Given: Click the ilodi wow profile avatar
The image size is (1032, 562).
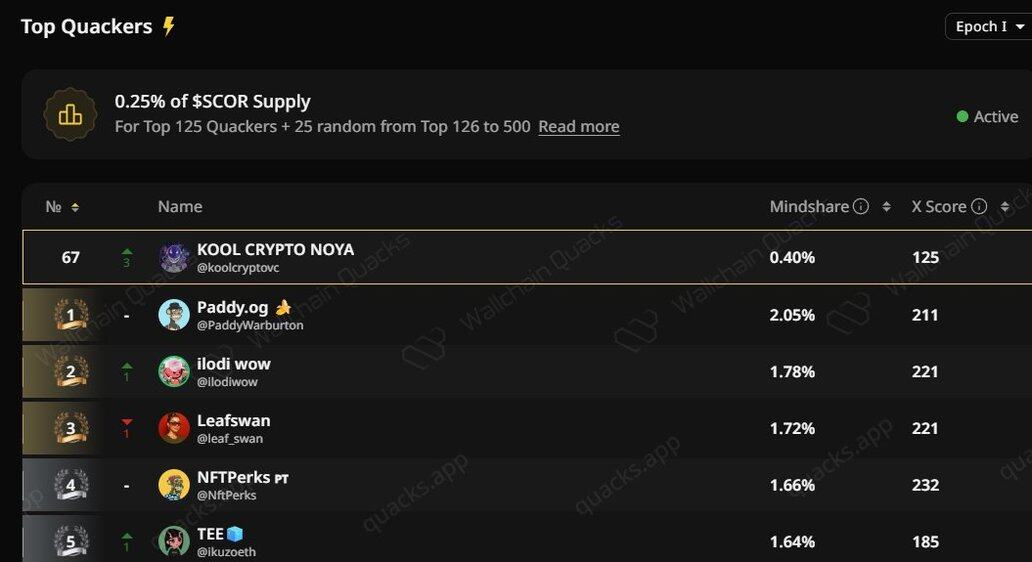Looking at the screenshot, I should coord(174,372).
